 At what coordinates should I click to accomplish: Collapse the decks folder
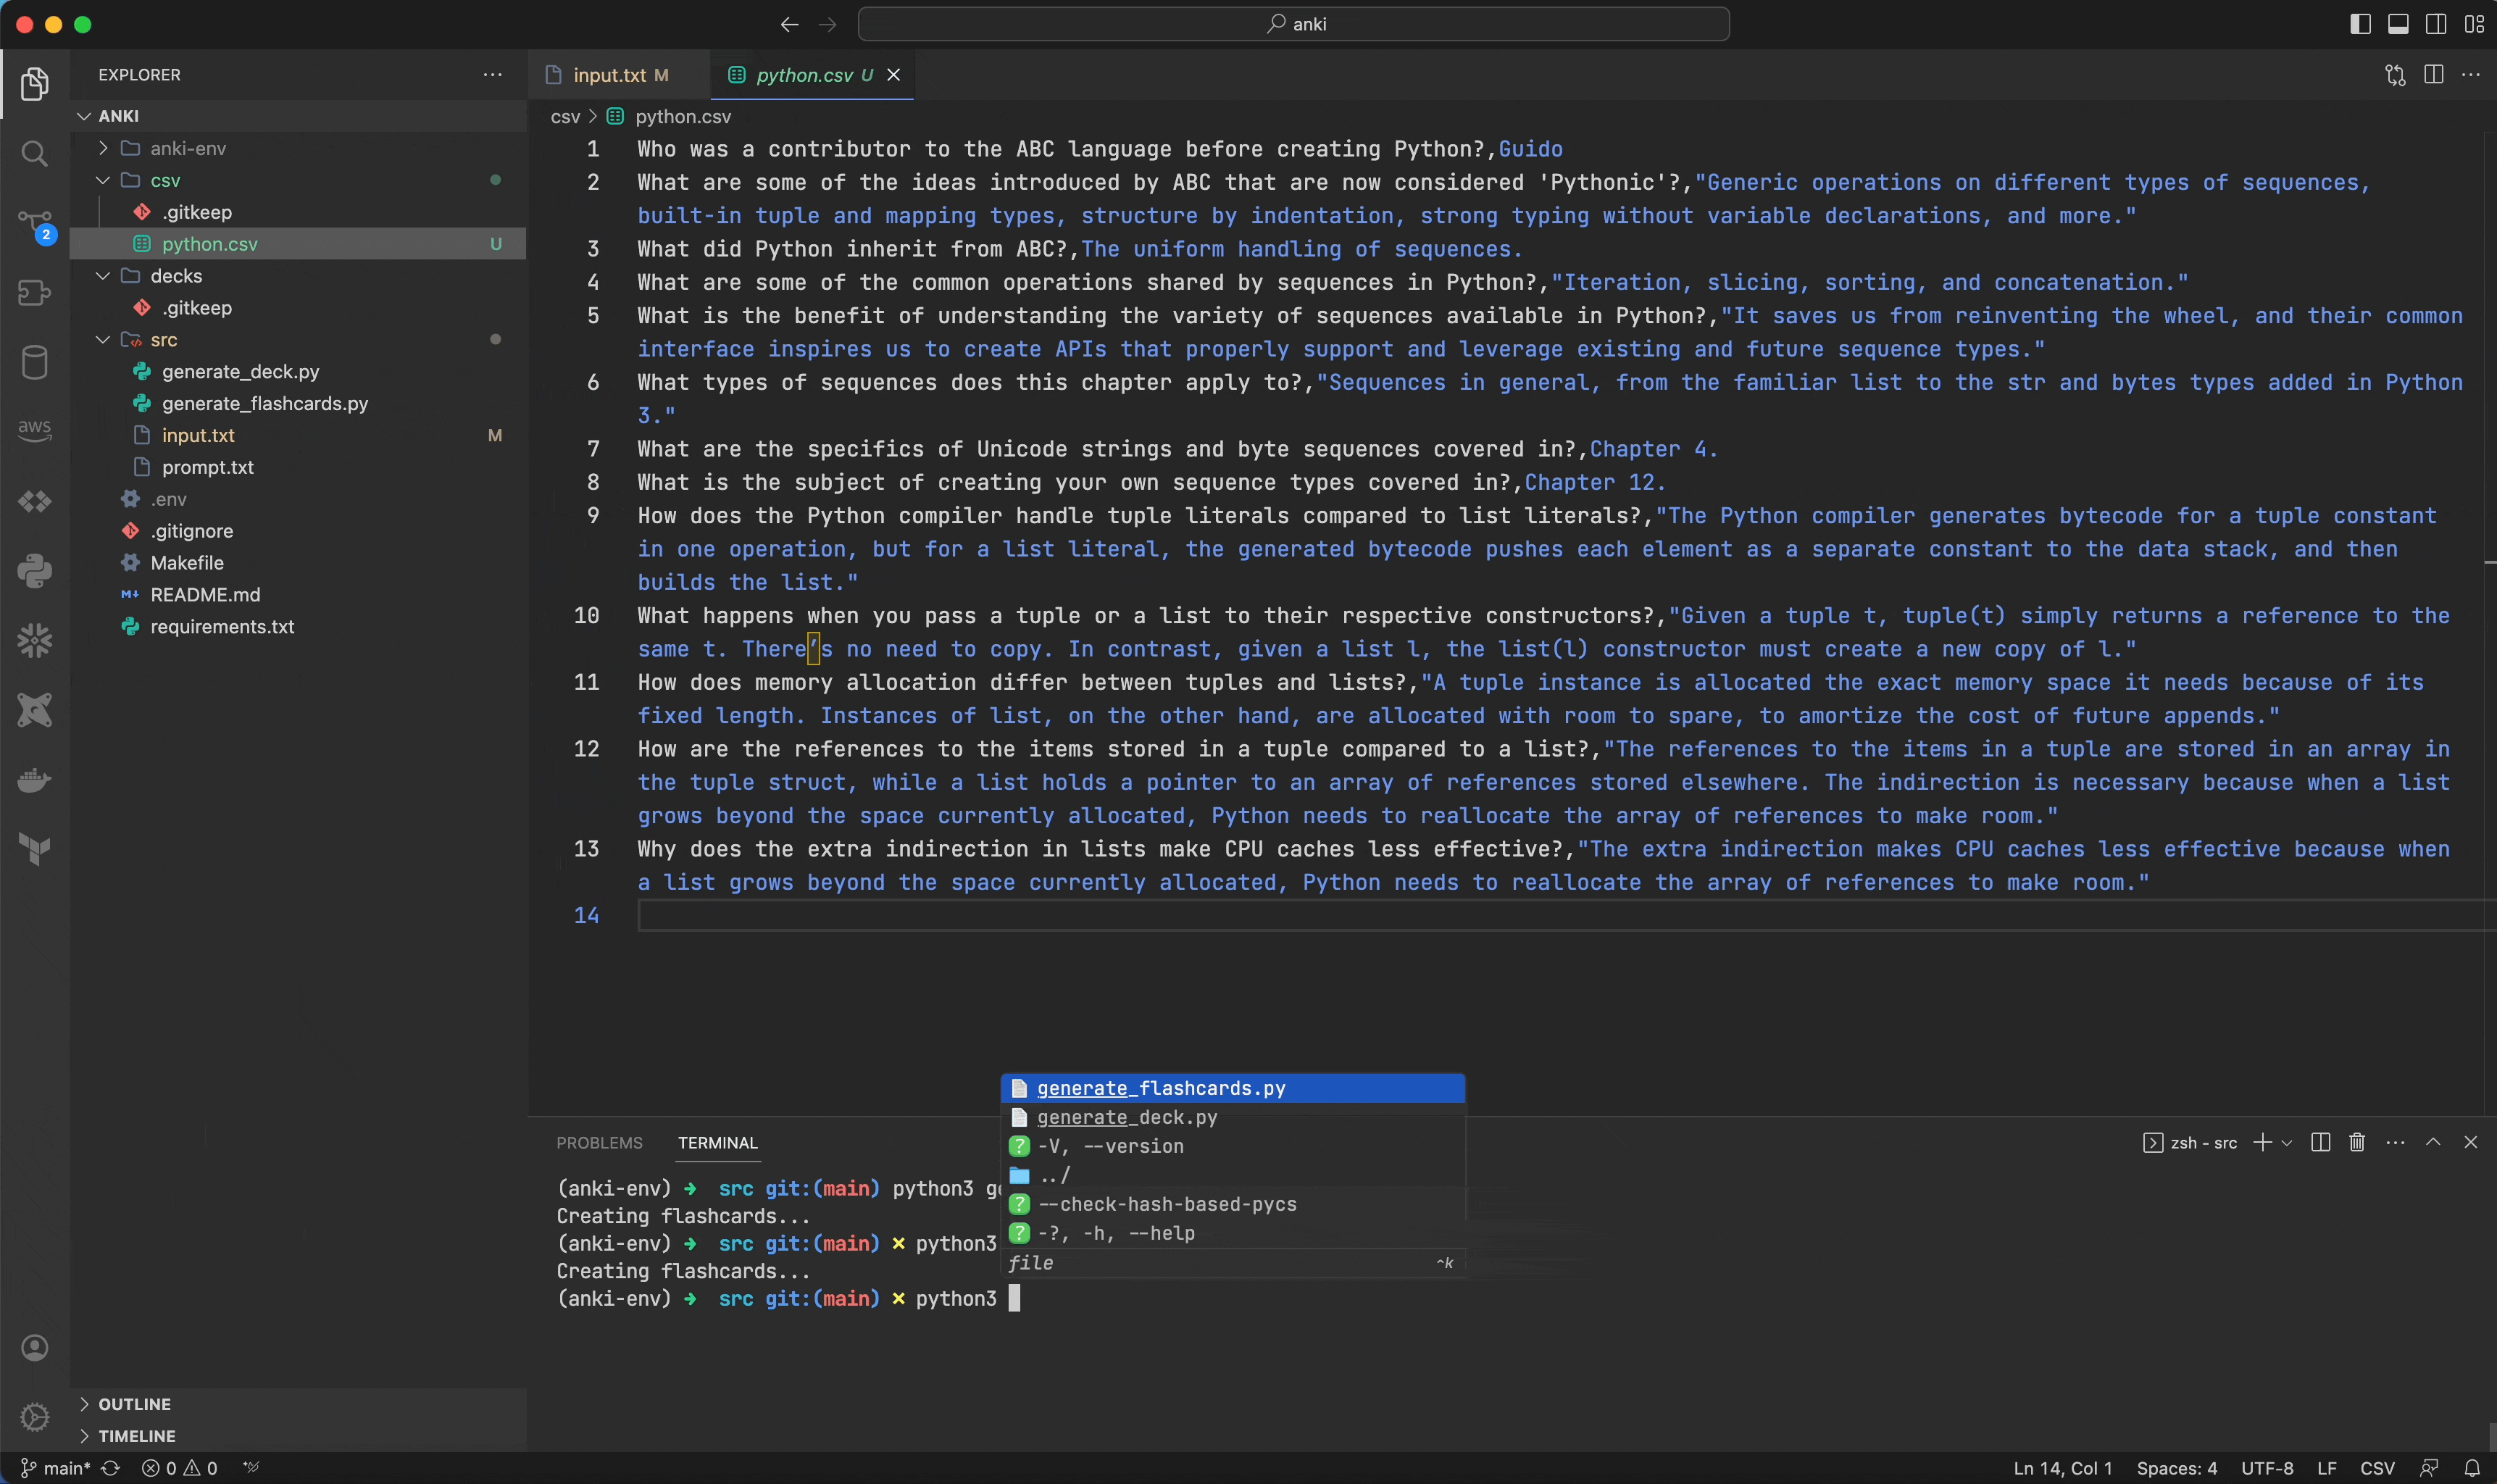click(103, 276)
